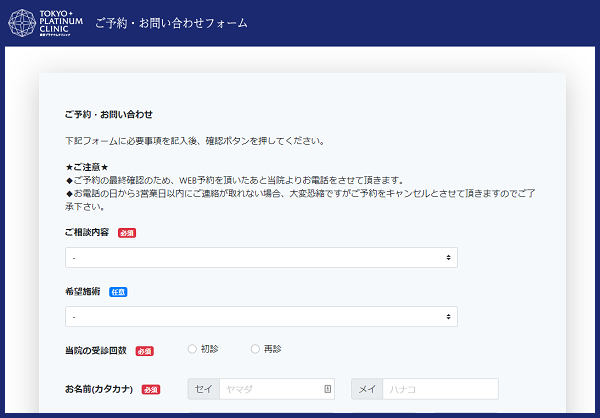Screen dimensions: 600x418
Task: Click the メイ prefix label box
Action: (x=367, y=389)
